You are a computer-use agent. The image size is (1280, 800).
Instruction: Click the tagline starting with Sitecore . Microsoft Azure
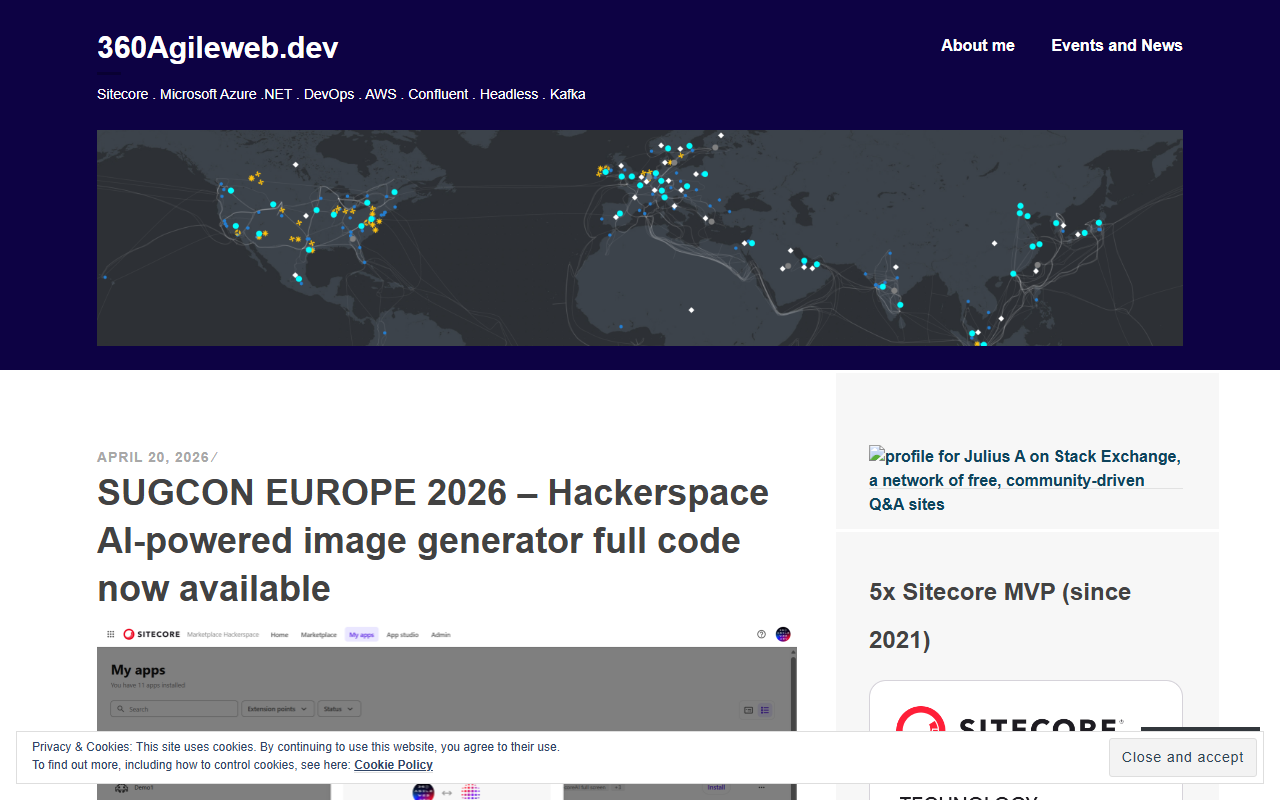pos(341,94)
